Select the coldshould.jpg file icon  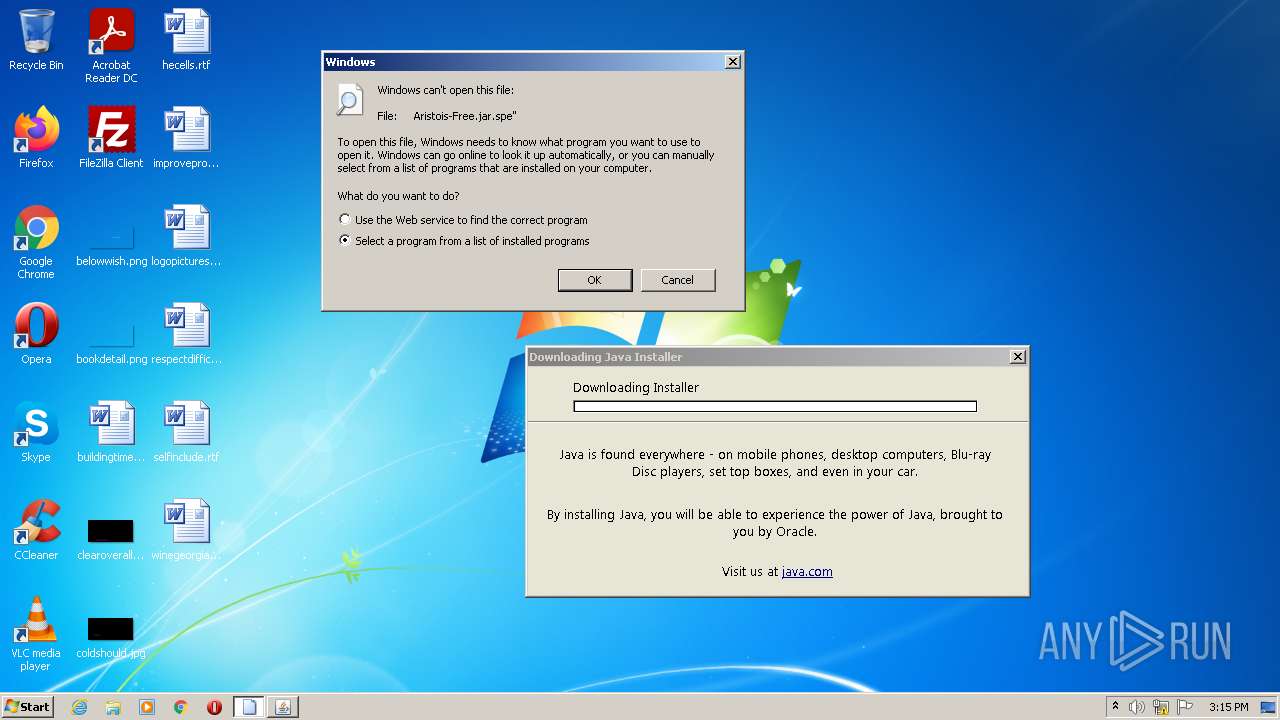pyautogui.click(x=111, y=636)
